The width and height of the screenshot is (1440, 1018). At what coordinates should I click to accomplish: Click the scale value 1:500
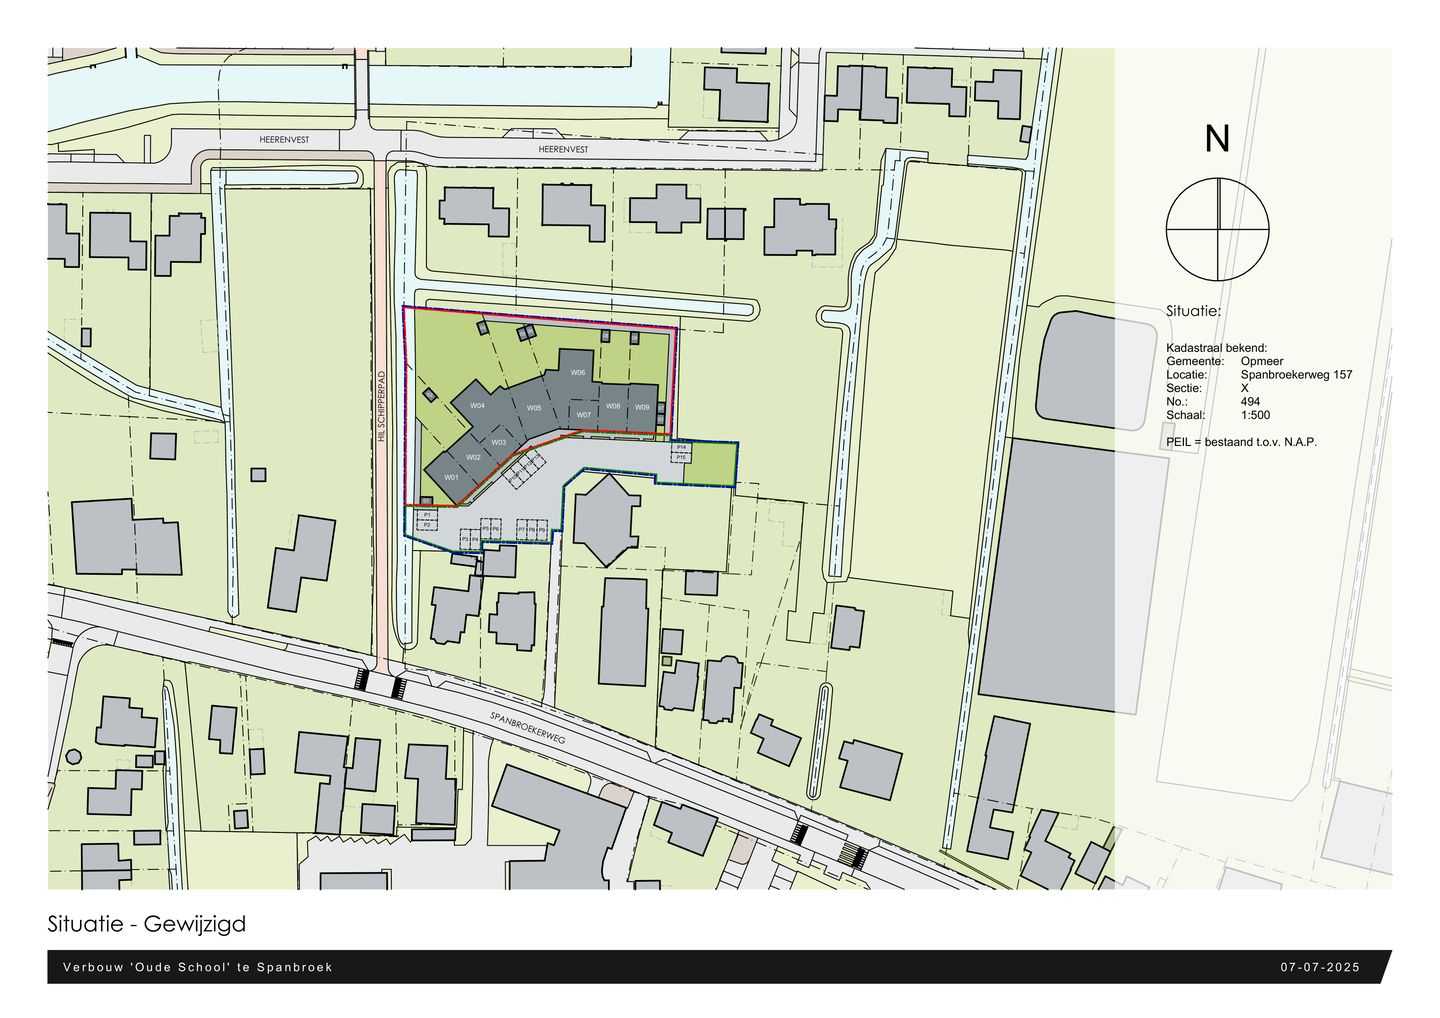pos(1255,414)
